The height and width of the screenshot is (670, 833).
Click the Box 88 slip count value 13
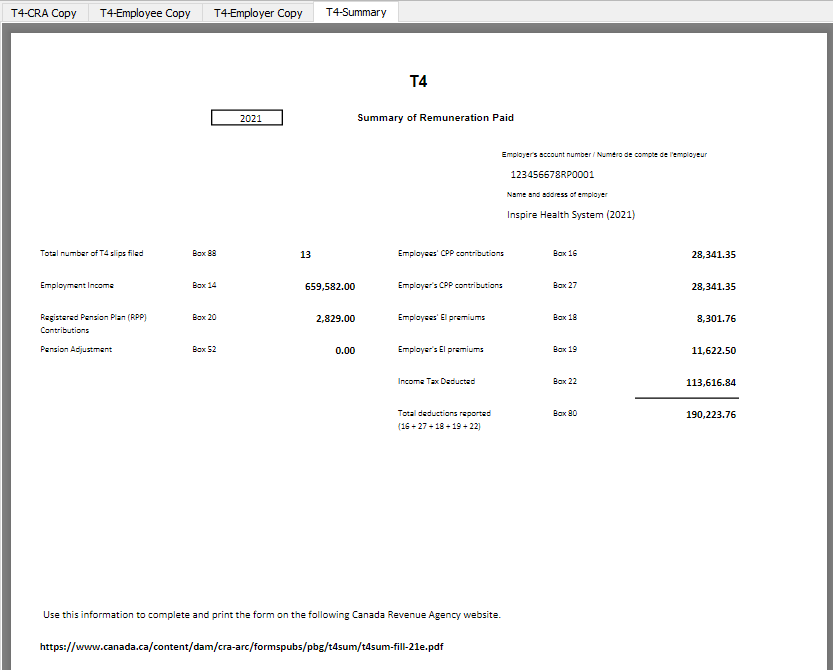(305, 254)
